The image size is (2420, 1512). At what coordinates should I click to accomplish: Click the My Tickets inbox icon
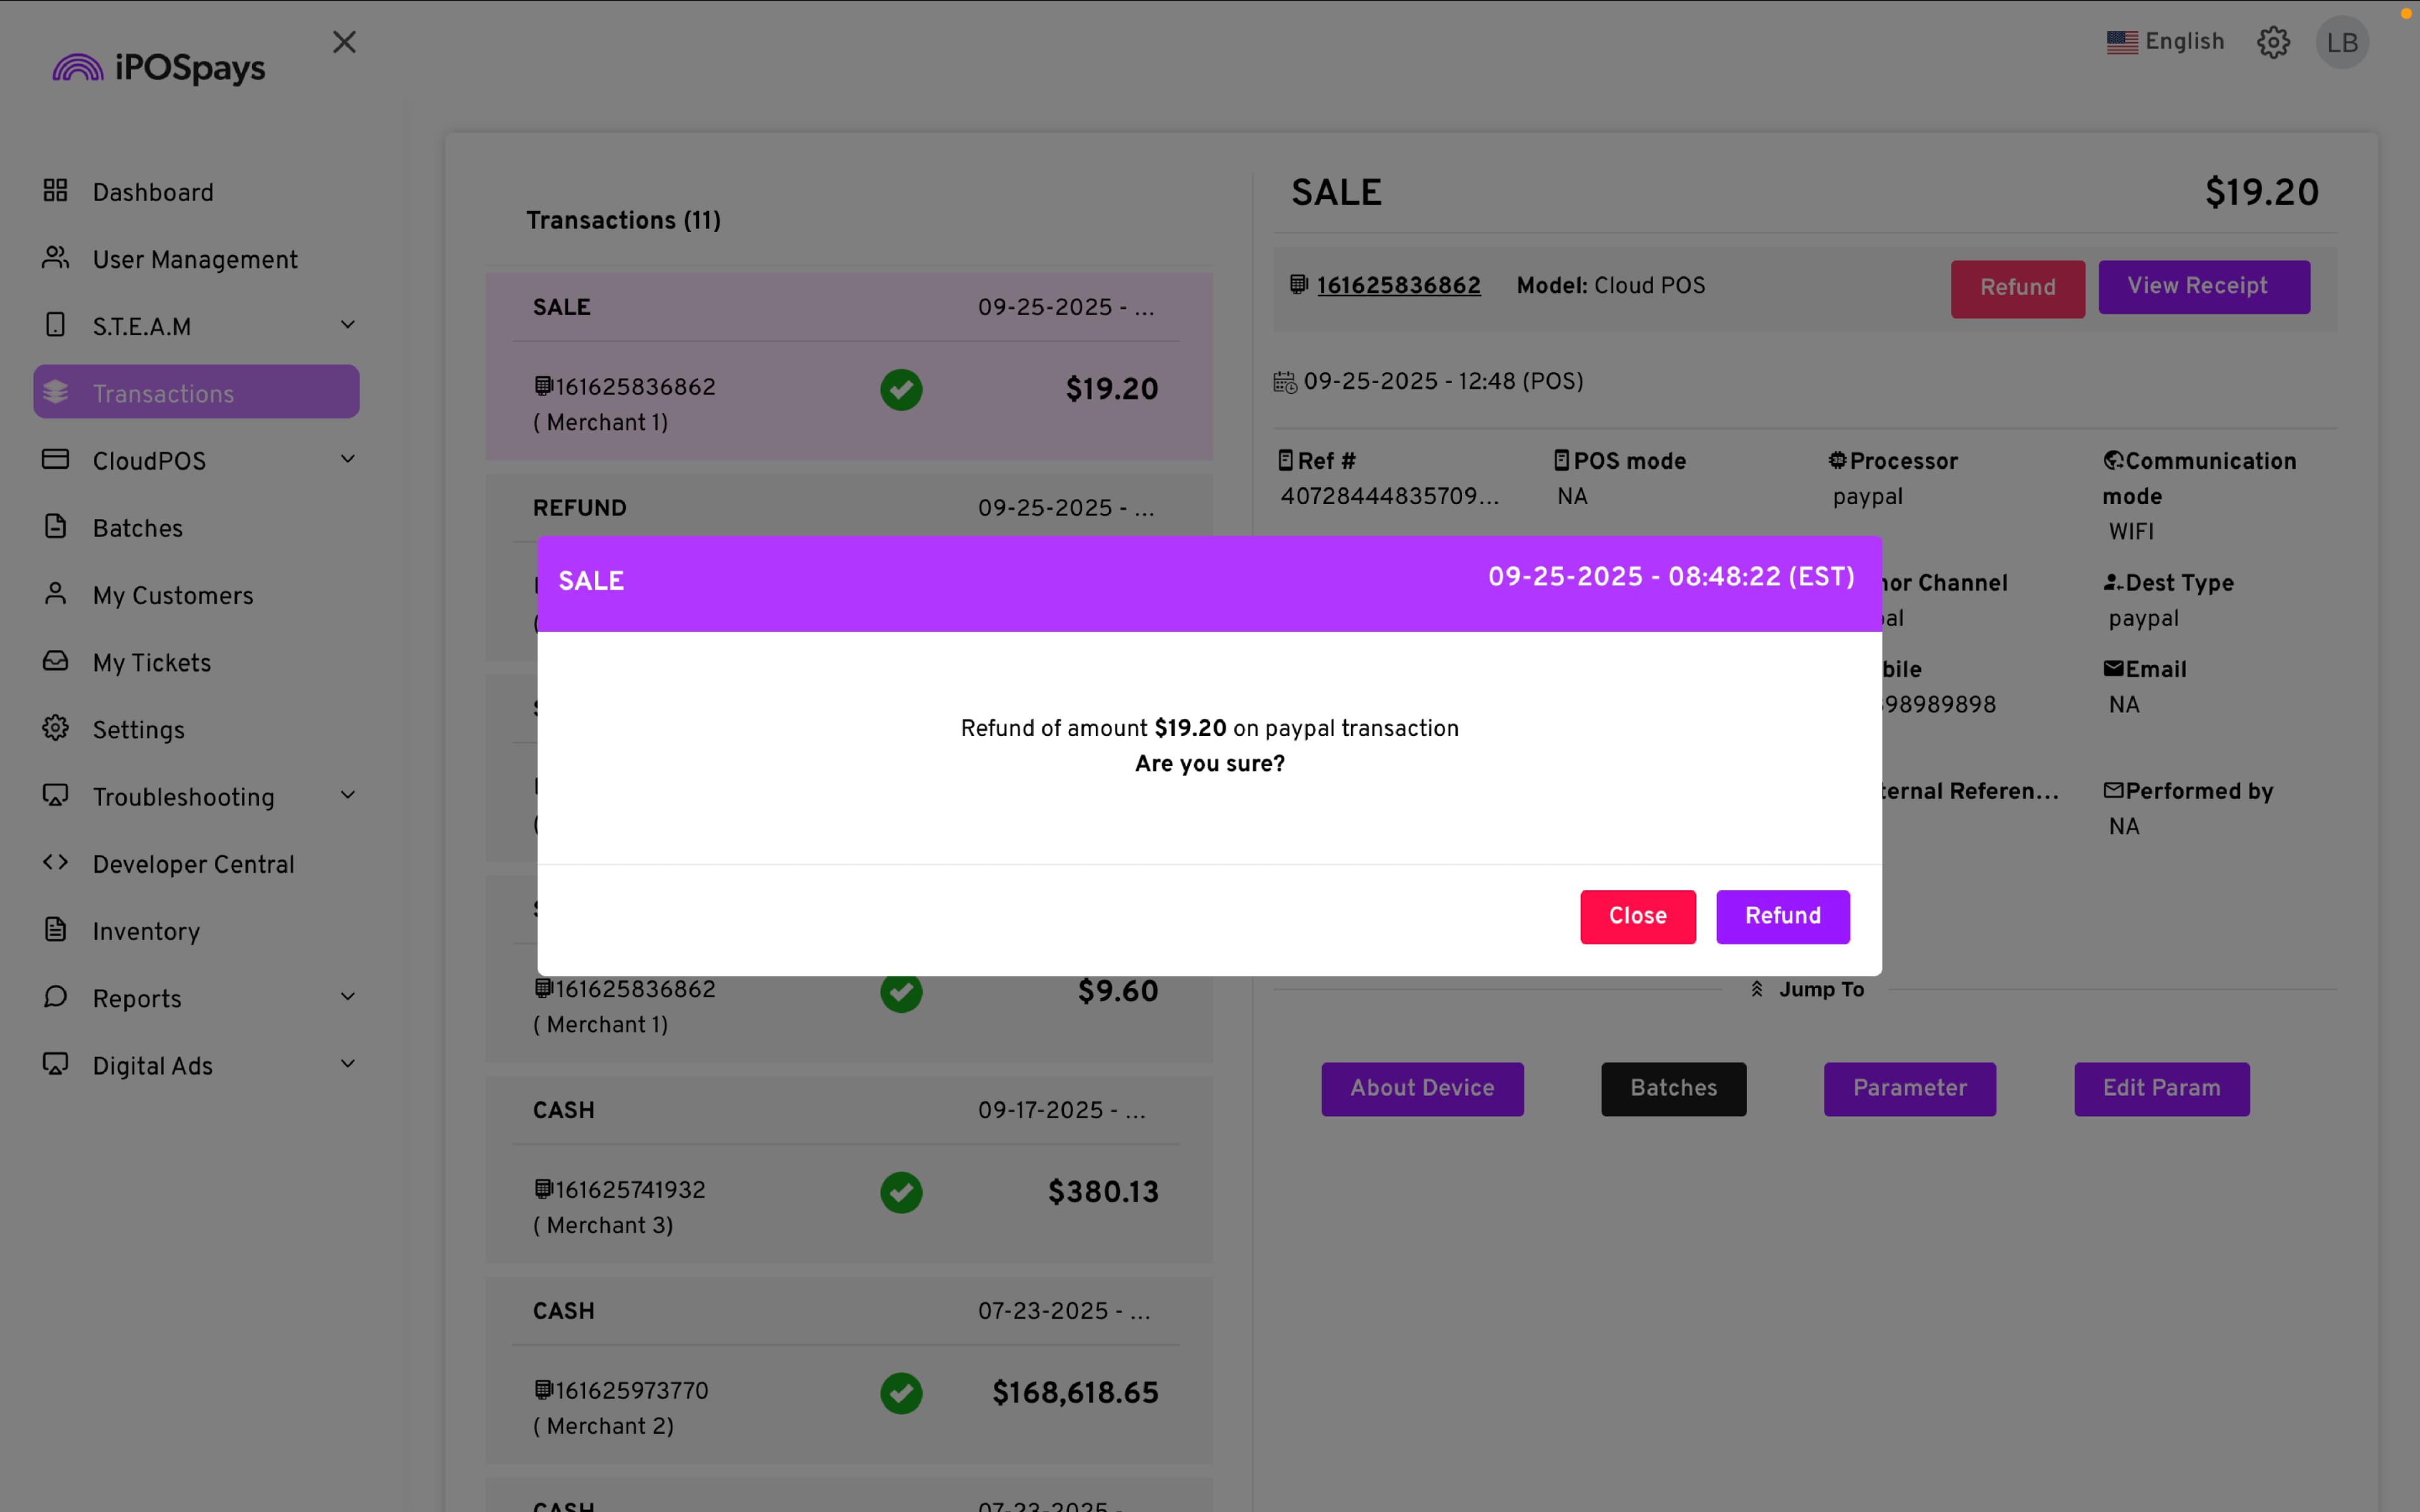coord(55,661)
